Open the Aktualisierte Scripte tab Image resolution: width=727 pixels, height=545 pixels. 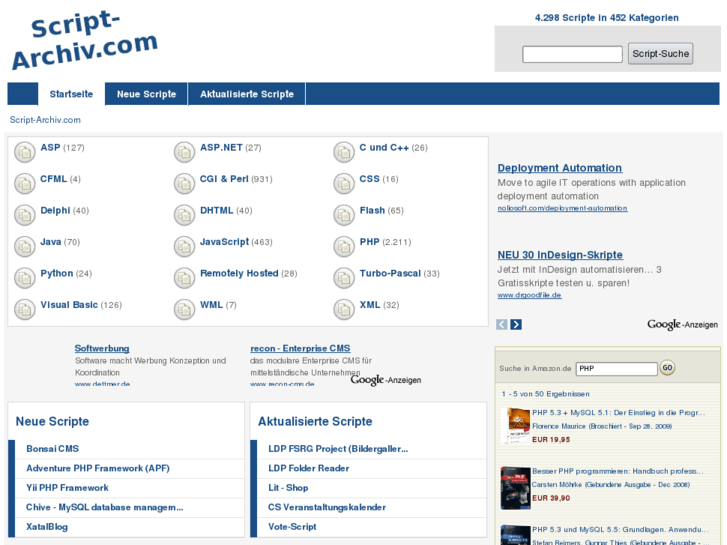tap(247, 94)
